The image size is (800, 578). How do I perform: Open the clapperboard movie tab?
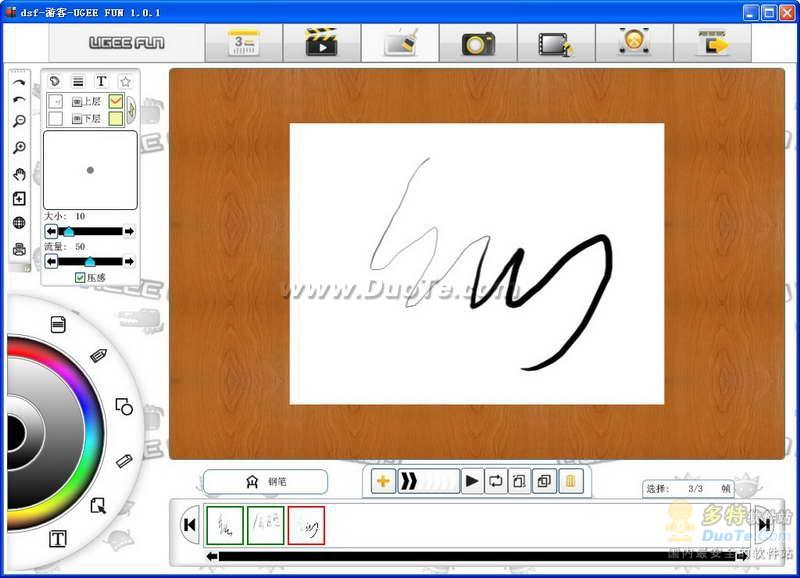point(321,43)
